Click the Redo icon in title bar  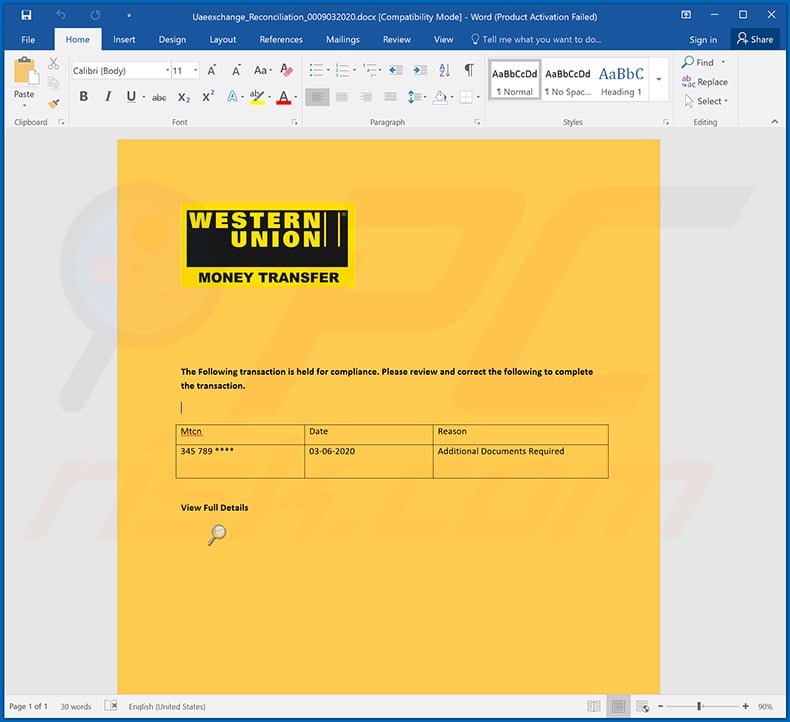95,15
